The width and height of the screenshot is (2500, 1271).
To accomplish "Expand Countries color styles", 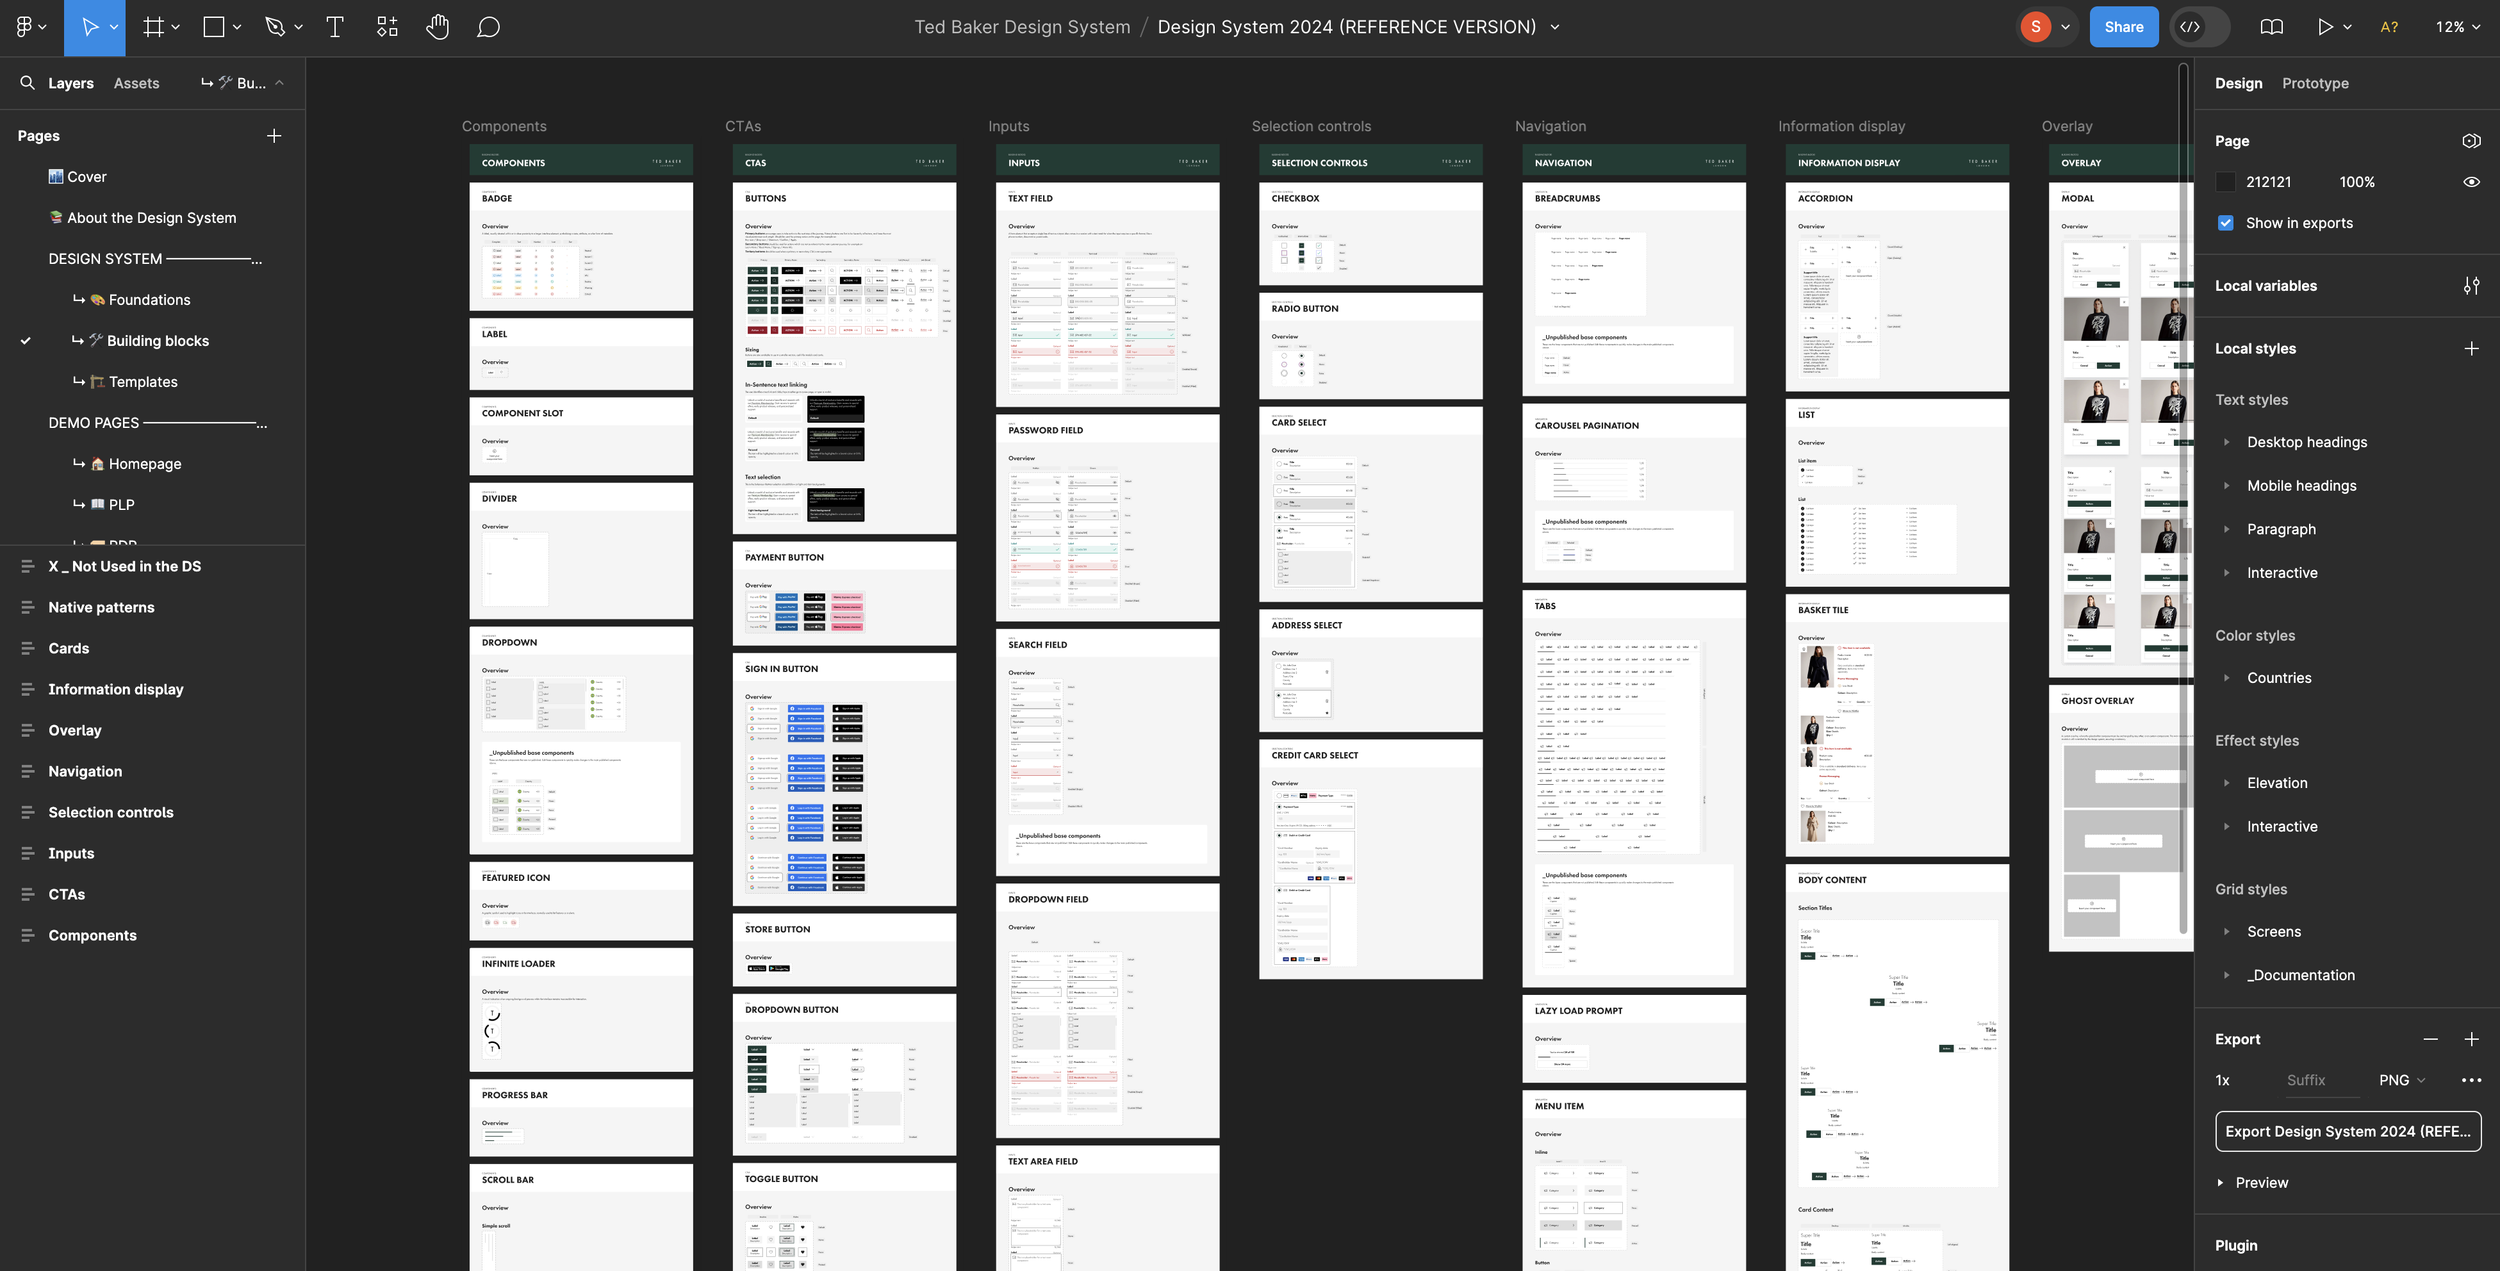I will coord(2226,678).
